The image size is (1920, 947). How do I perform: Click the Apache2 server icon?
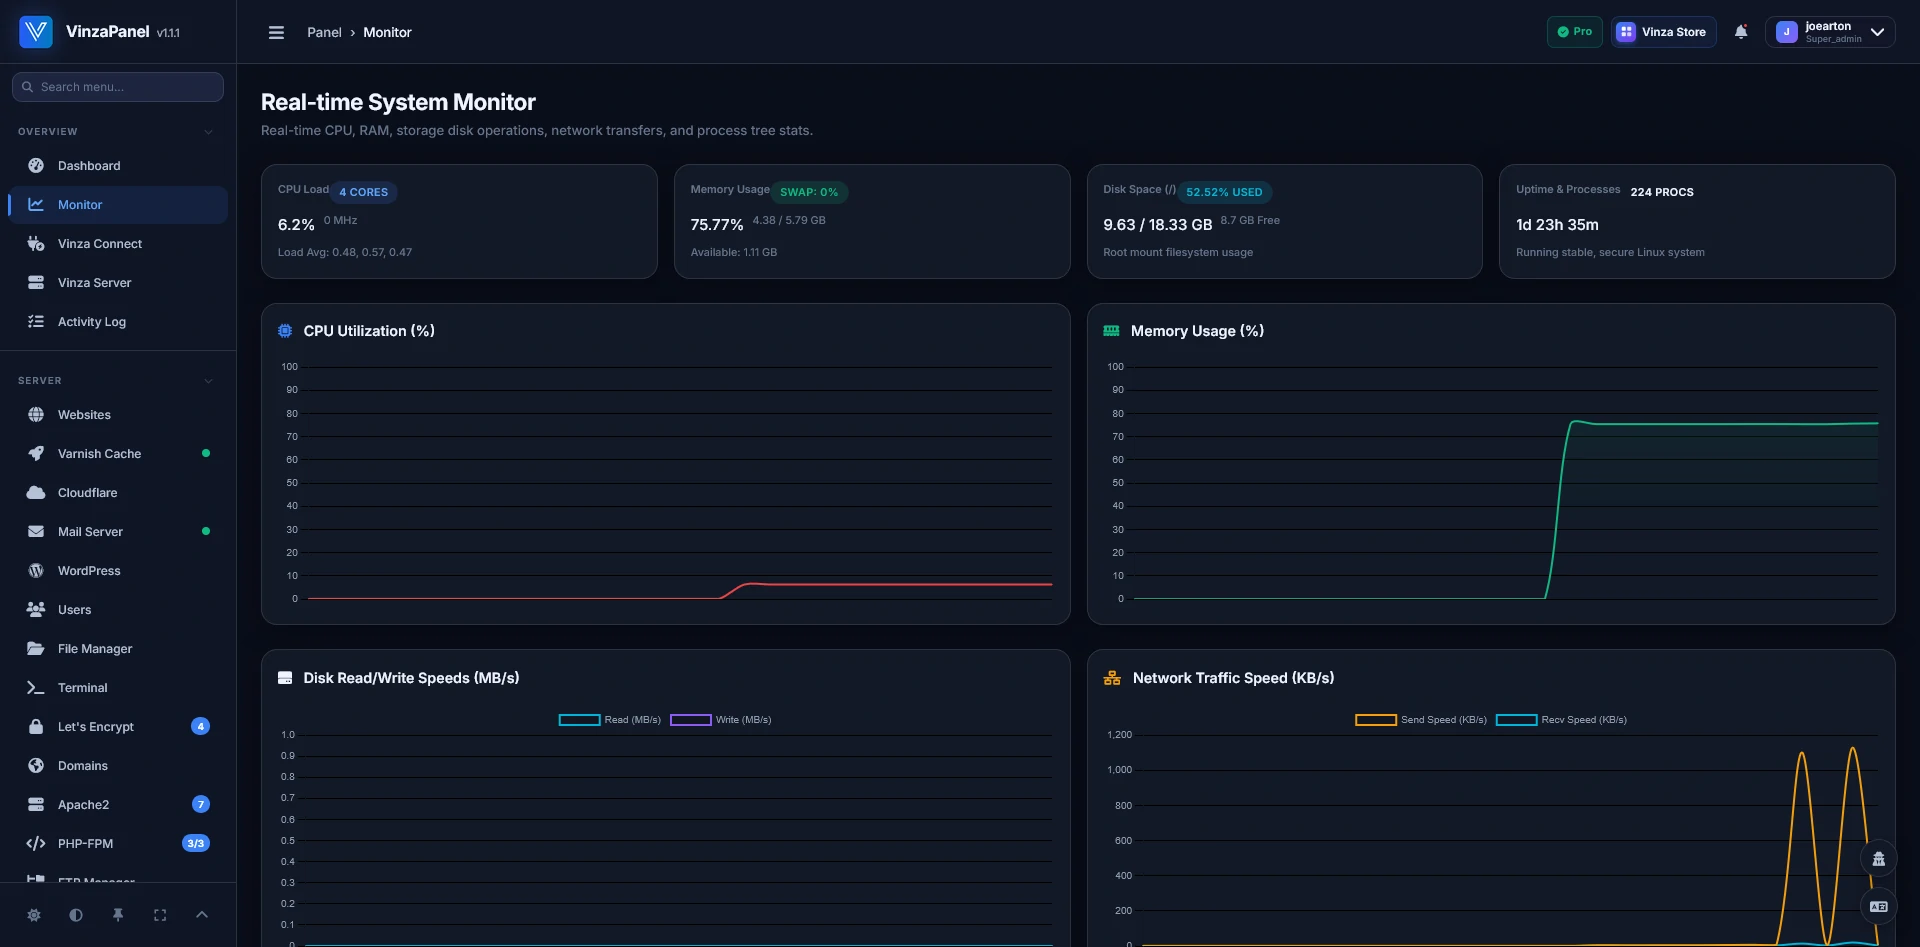pos(36,805)
